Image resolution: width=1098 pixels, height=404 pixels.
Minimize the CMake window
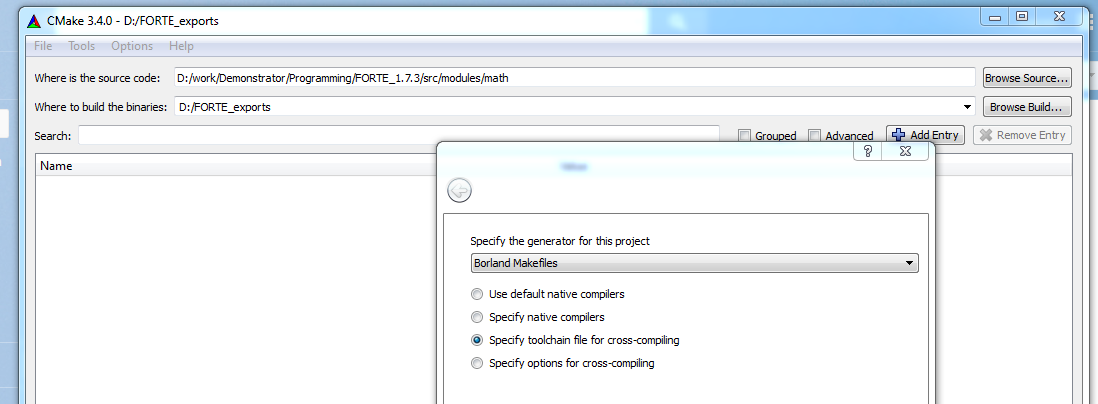(995, 18)
